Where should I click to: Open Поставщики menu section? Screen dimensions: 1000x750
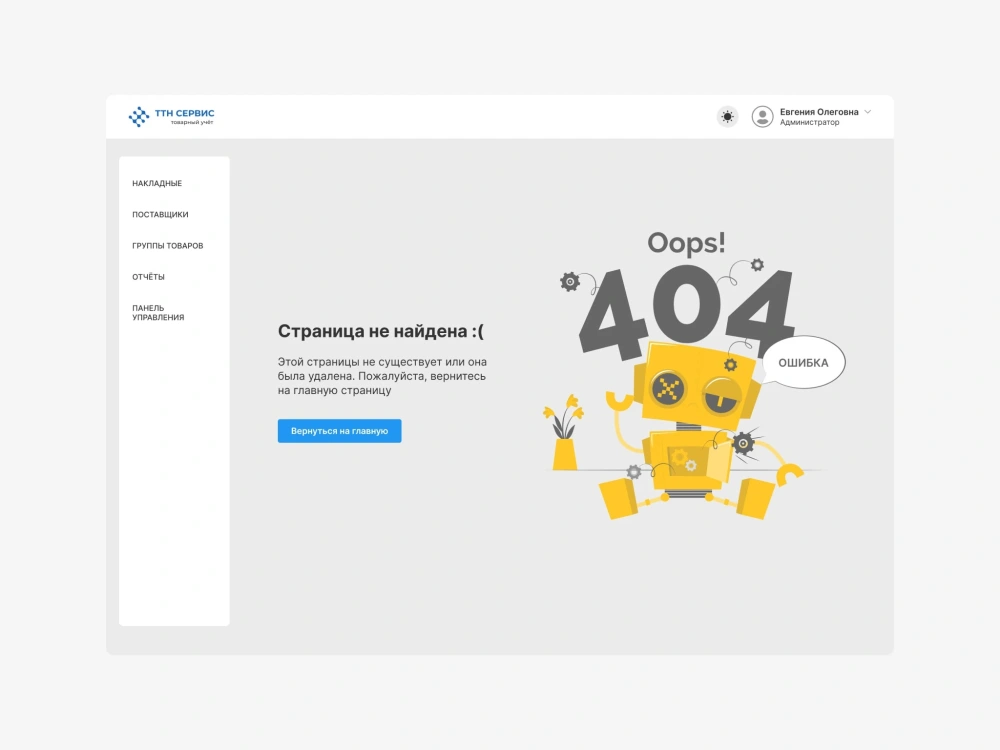pyautogui.click(x=160, y=214)
